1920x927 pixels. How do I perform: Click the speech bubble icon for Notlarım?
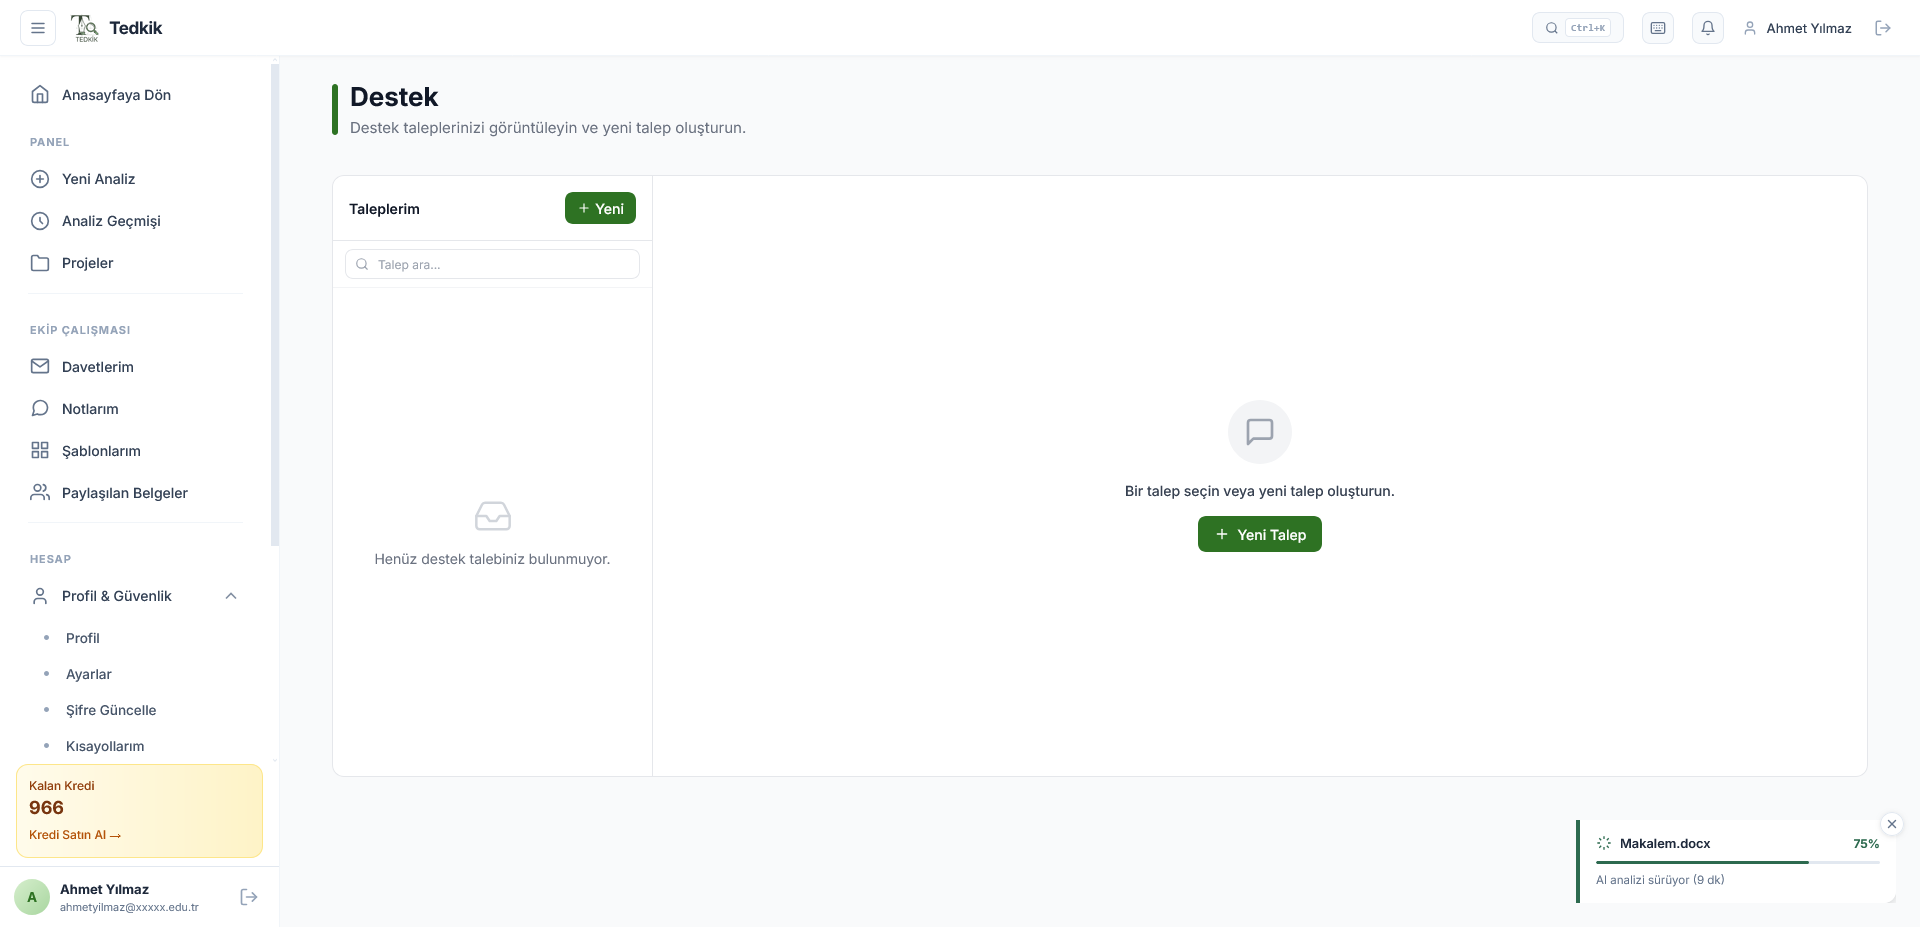(40, 409)
